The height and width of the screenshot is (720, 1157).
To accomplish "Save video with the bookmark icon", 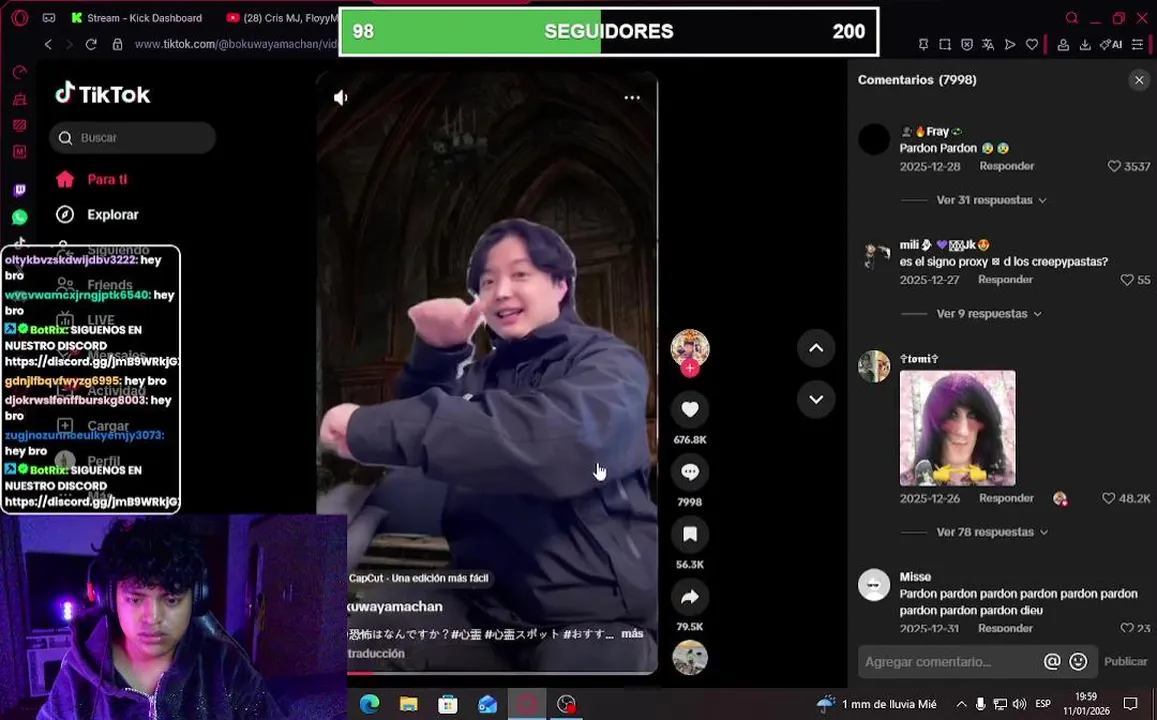I will (x=690, y=534).
